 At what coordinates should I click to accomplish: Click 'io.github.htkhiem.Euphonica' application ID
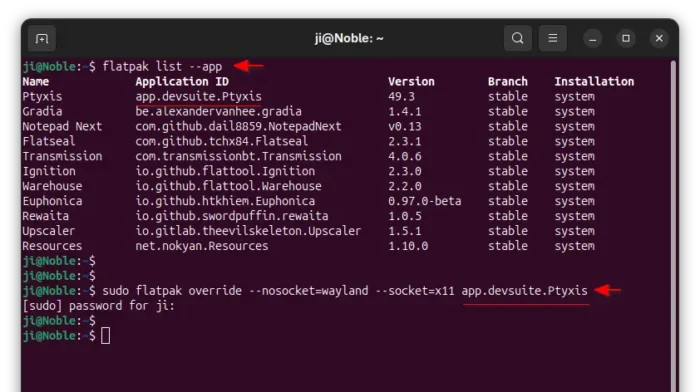coord(225,201)
